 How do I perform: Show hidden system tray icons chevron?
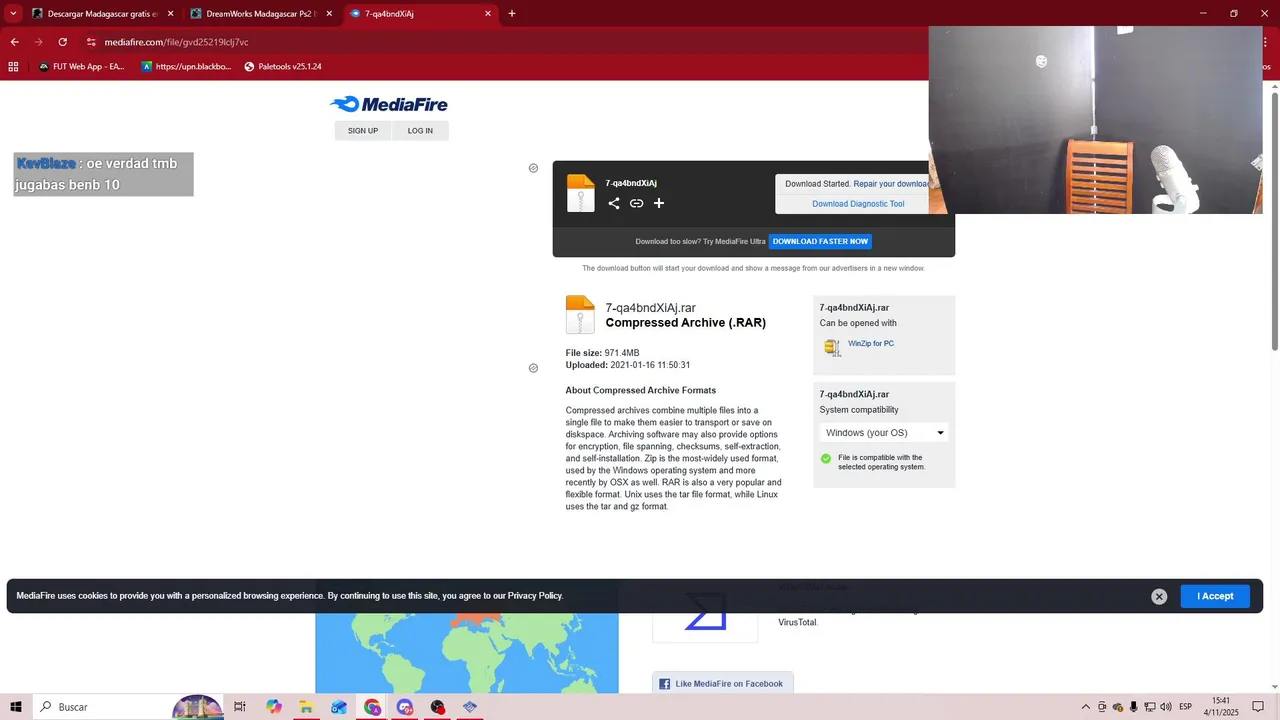(1086, 707)
